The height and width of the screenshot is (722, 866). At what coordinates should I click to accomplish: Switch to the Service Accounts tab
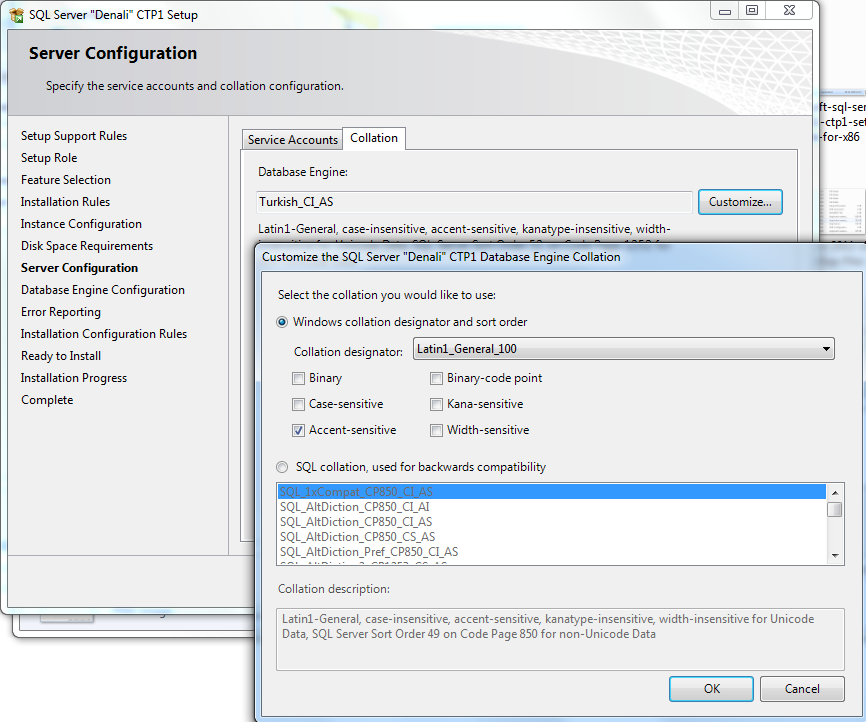point(292,140)
